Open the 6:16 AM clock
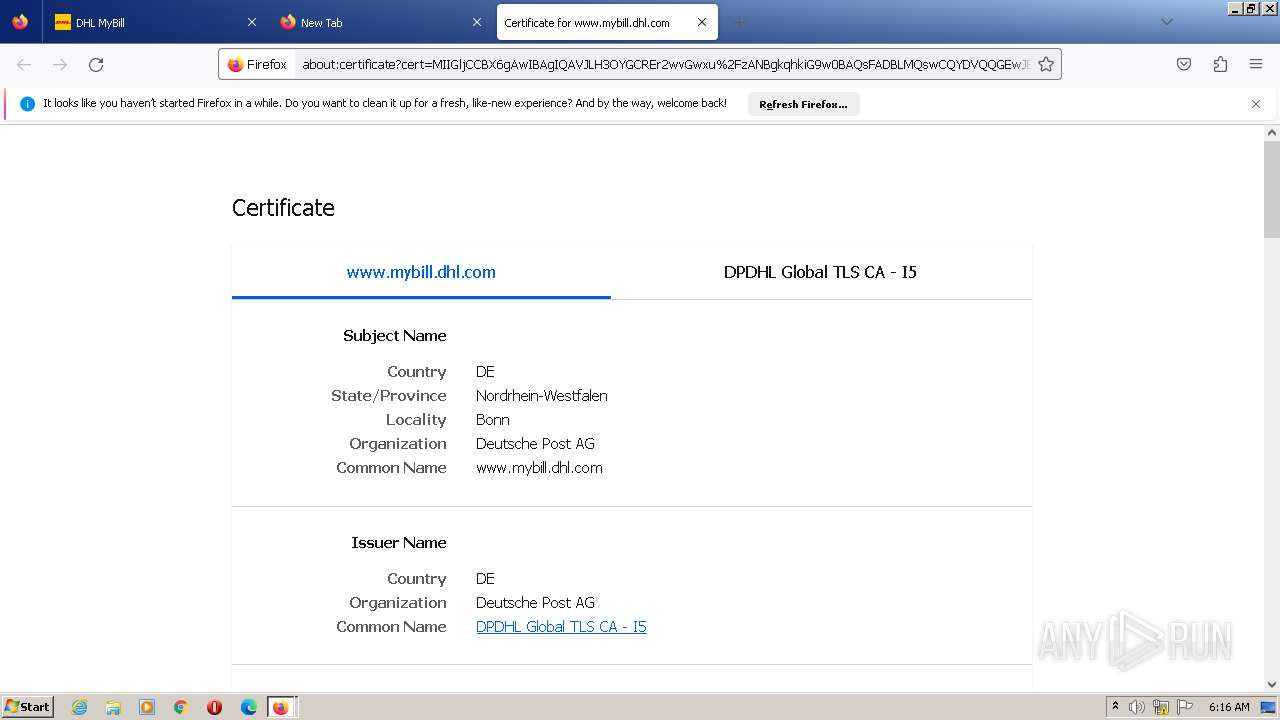Viewport: 1280px width, 720px height. pyautogui.click(x=1229, y=707)
